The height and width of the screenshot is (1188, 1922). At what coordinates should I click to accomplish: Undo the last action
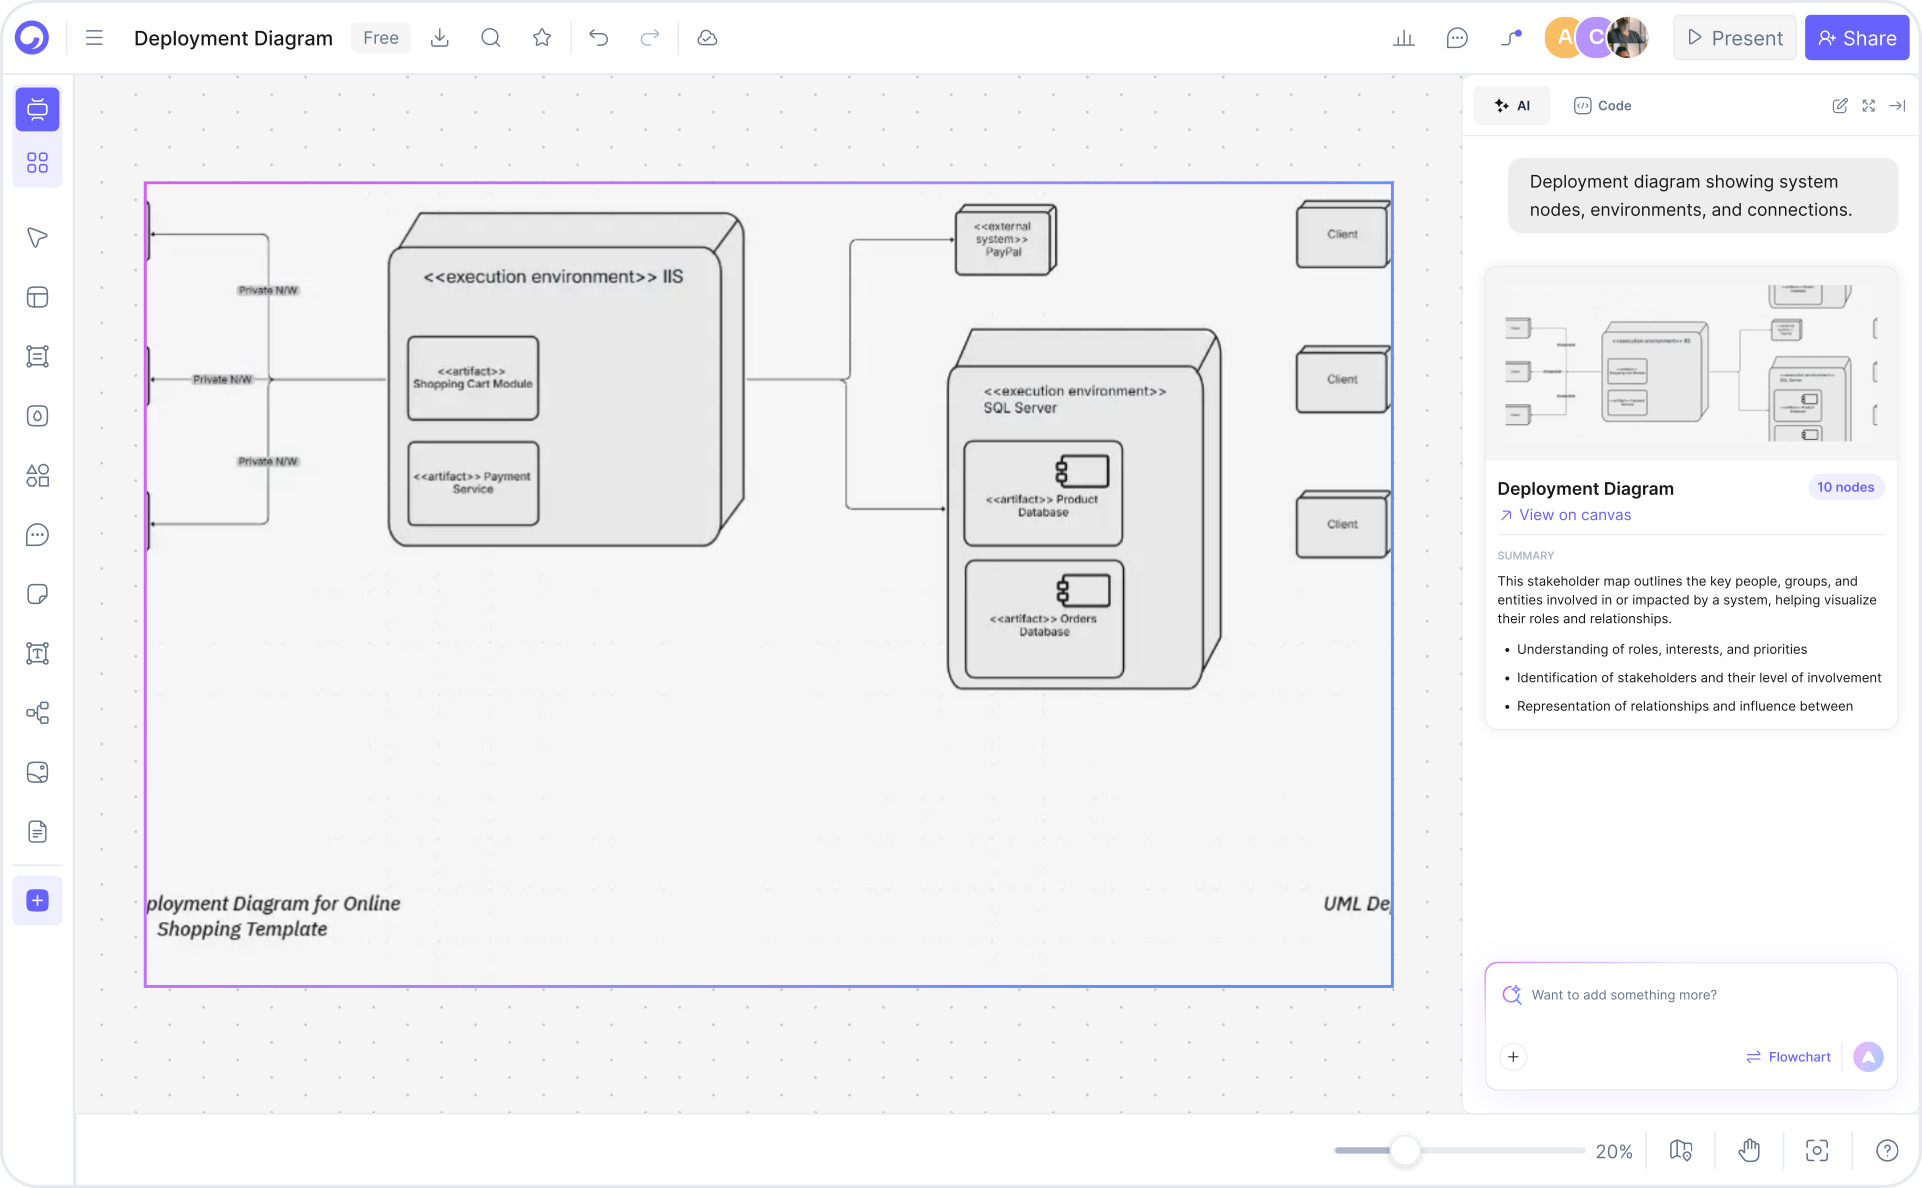click(x=598, y=37)
